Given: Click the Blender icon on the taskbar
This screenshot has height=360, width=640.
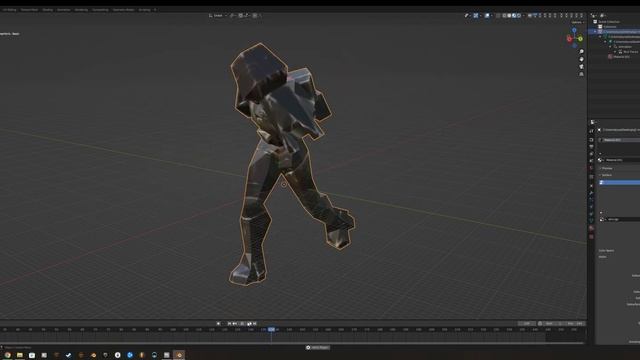Looking at the screenshot, I should (x=179, y=355).
